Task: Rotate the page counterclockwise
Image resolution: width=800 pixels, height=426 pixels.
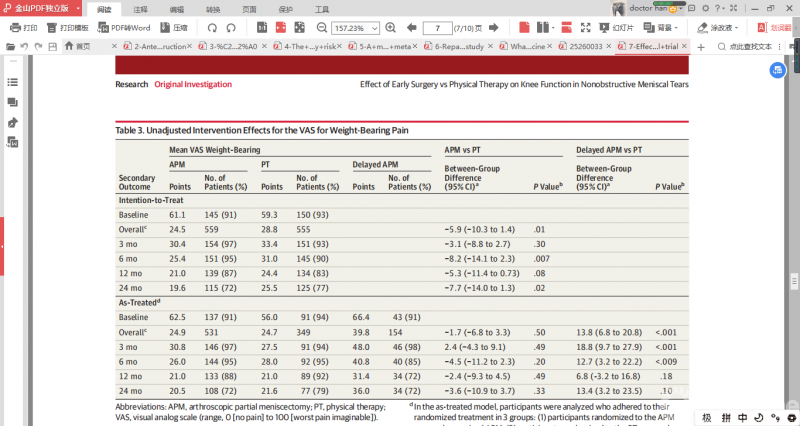Action: 212,27
